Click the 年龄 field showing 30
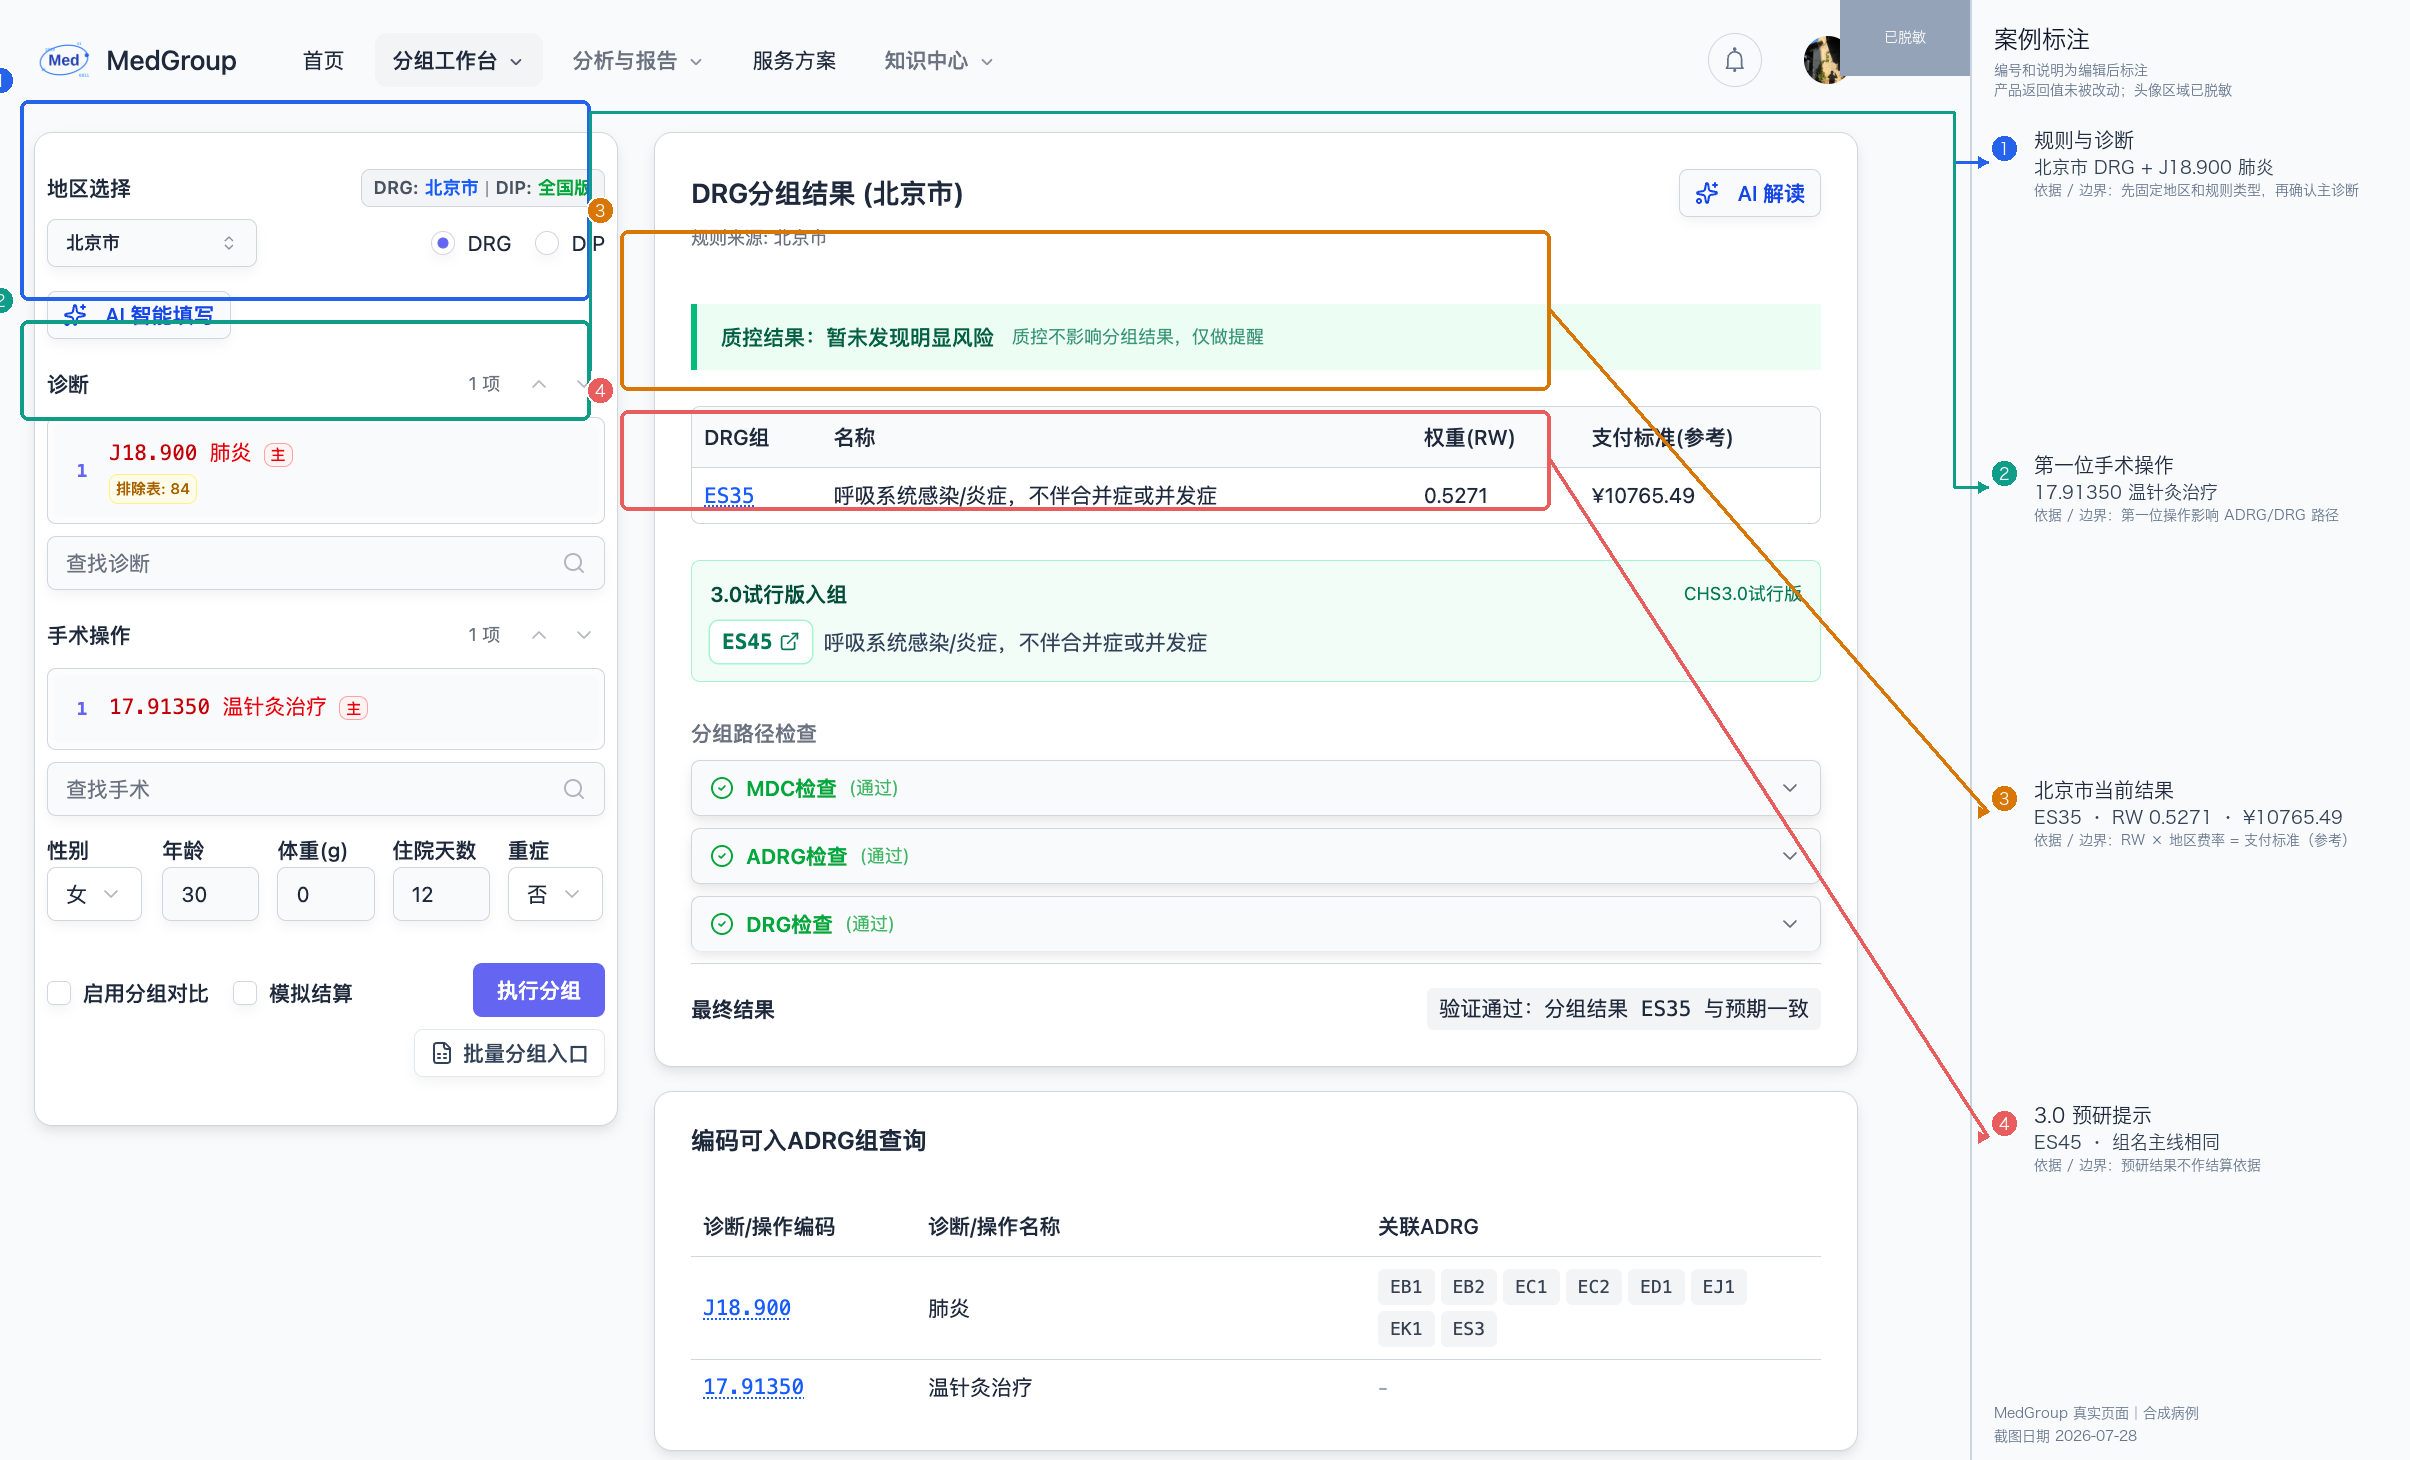Screen dimensions: 2410x1460 pyautogui.click(x=210, y=894)
